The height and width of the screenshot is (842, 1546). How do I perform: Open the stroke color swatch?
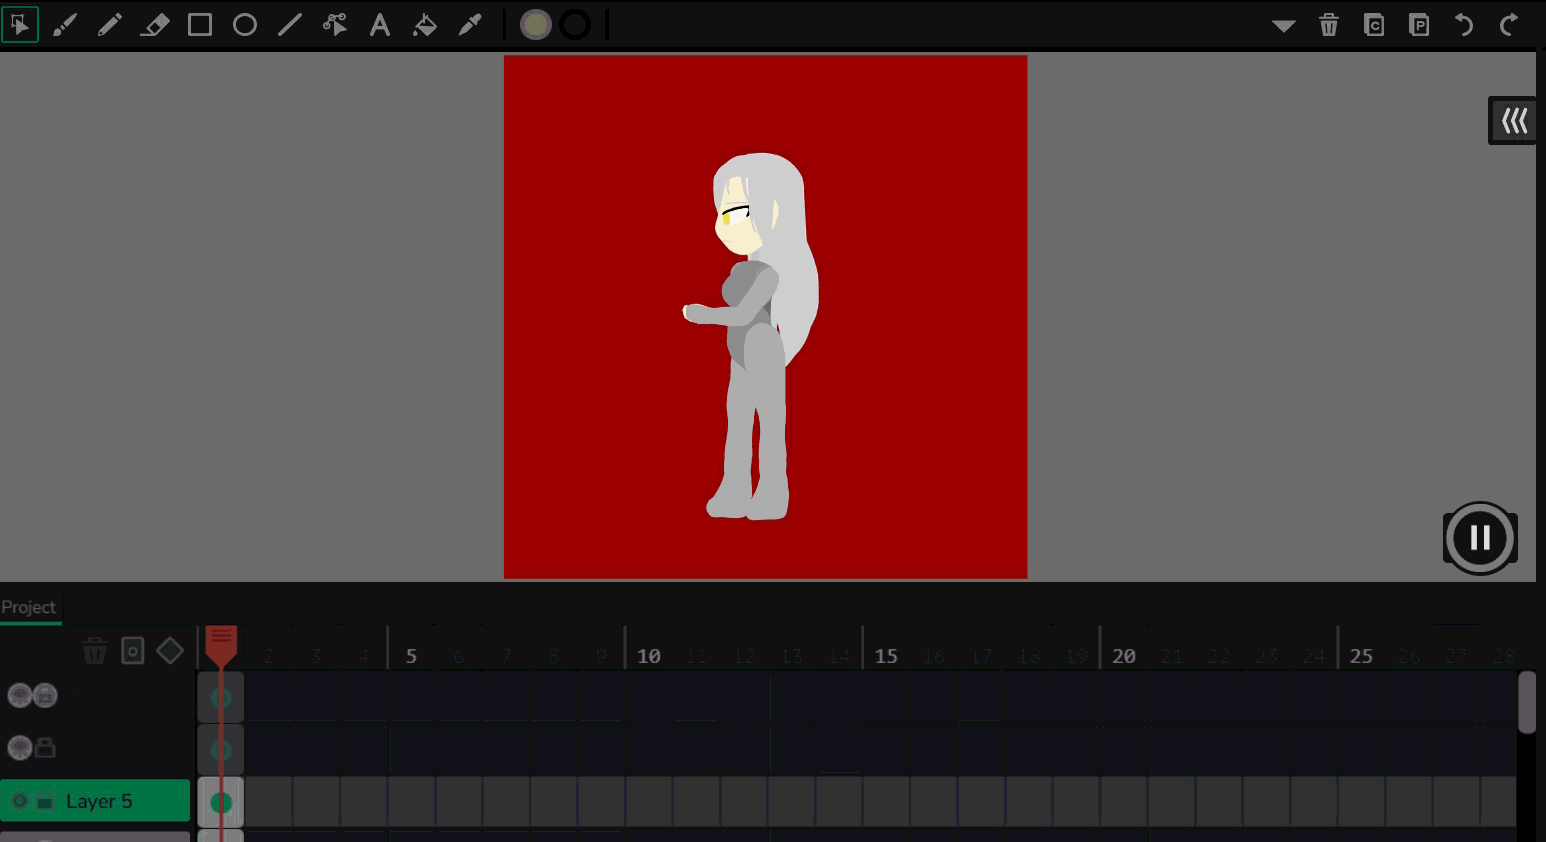(x=575, y=25)
